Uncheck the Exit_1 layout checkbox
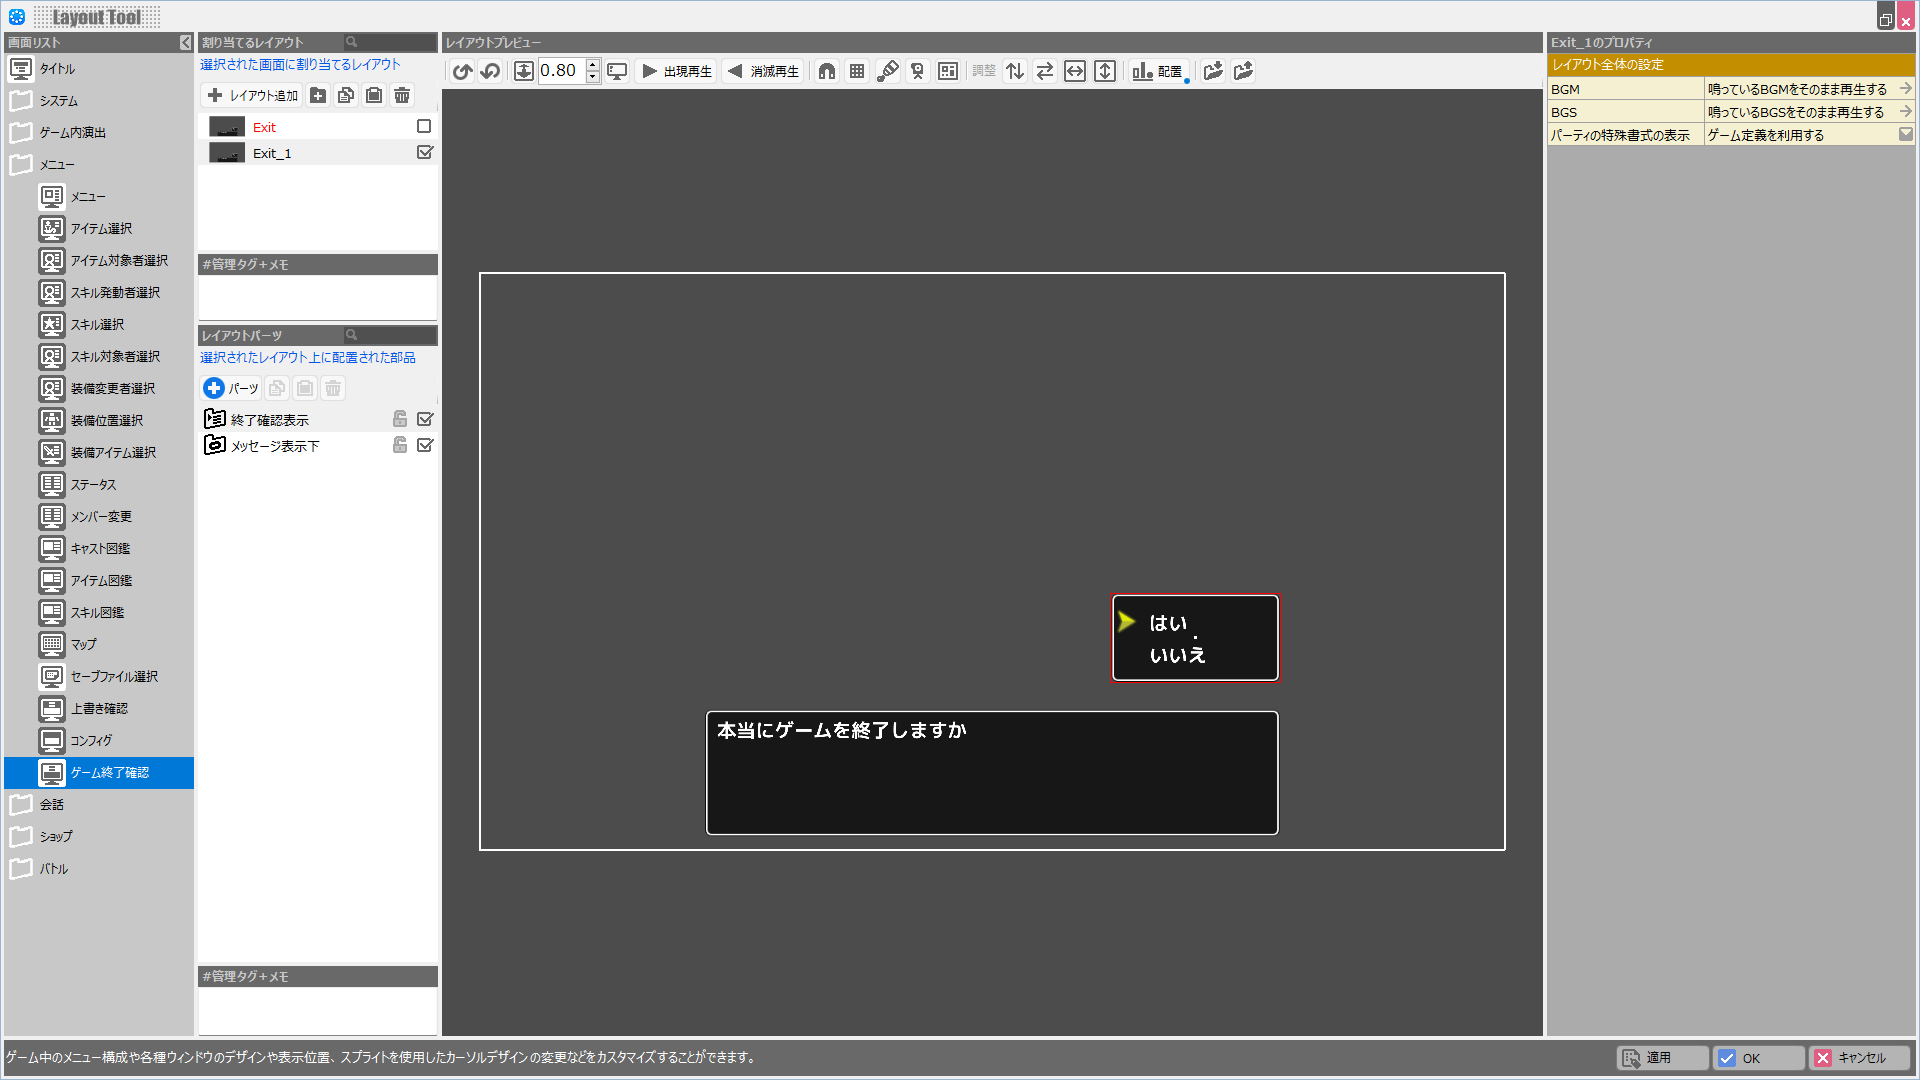 424,152
